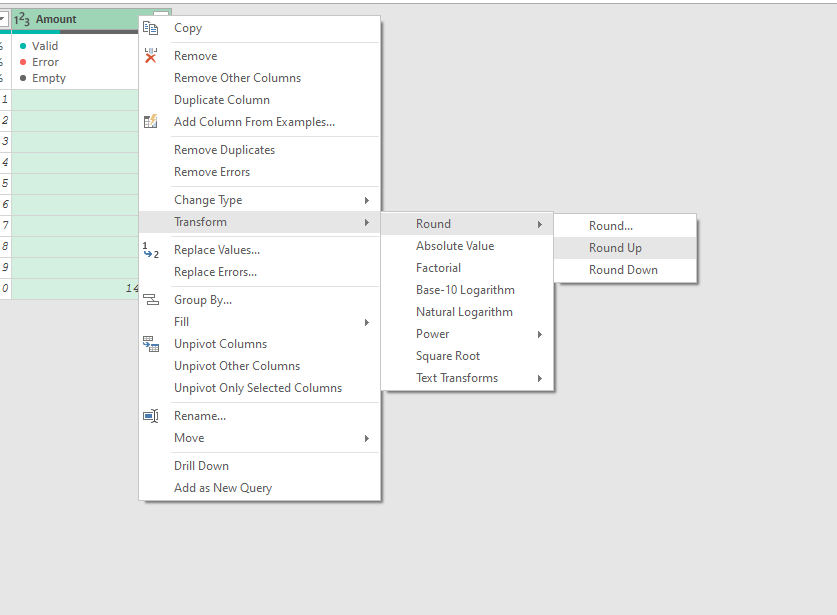Select row 9 number cell
This screenshot has height=615, width=837.
pos(5,267)
